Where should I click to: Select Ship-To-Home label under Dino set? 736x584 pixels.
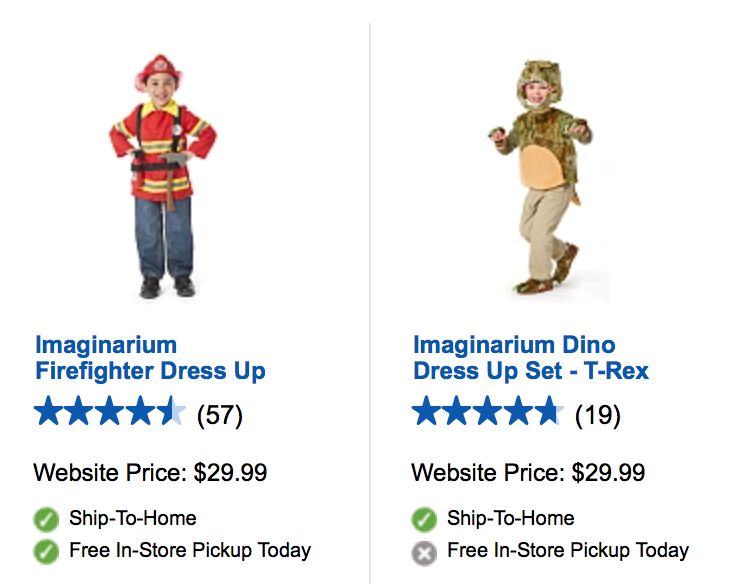tap(510, 518)
